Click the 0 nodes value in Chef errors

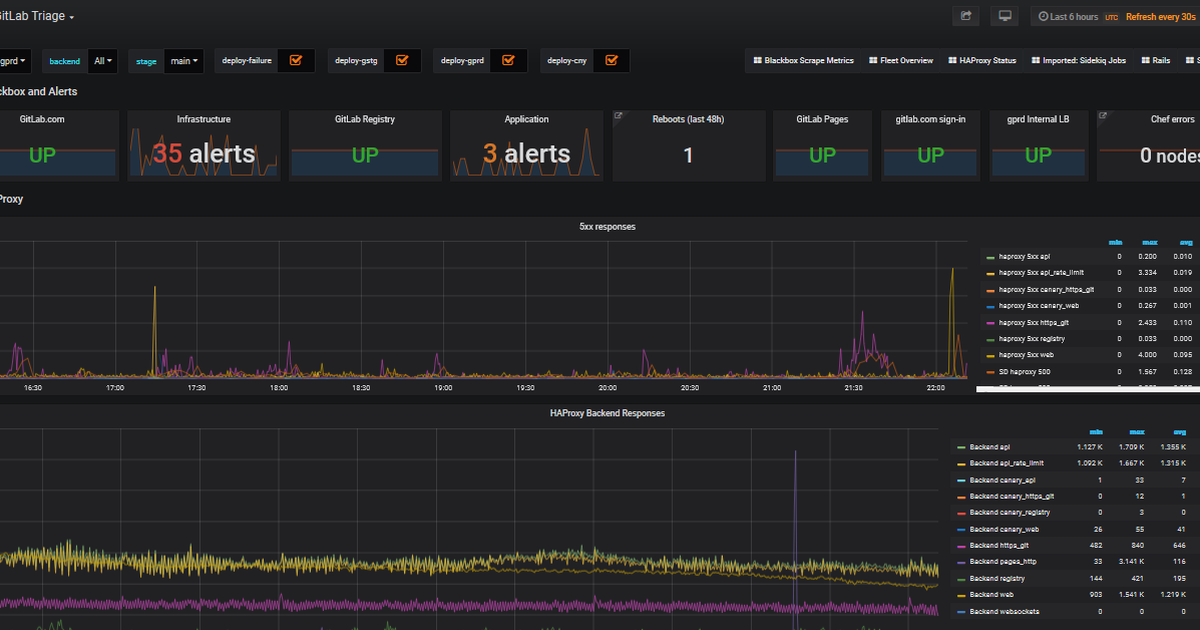1170,155
